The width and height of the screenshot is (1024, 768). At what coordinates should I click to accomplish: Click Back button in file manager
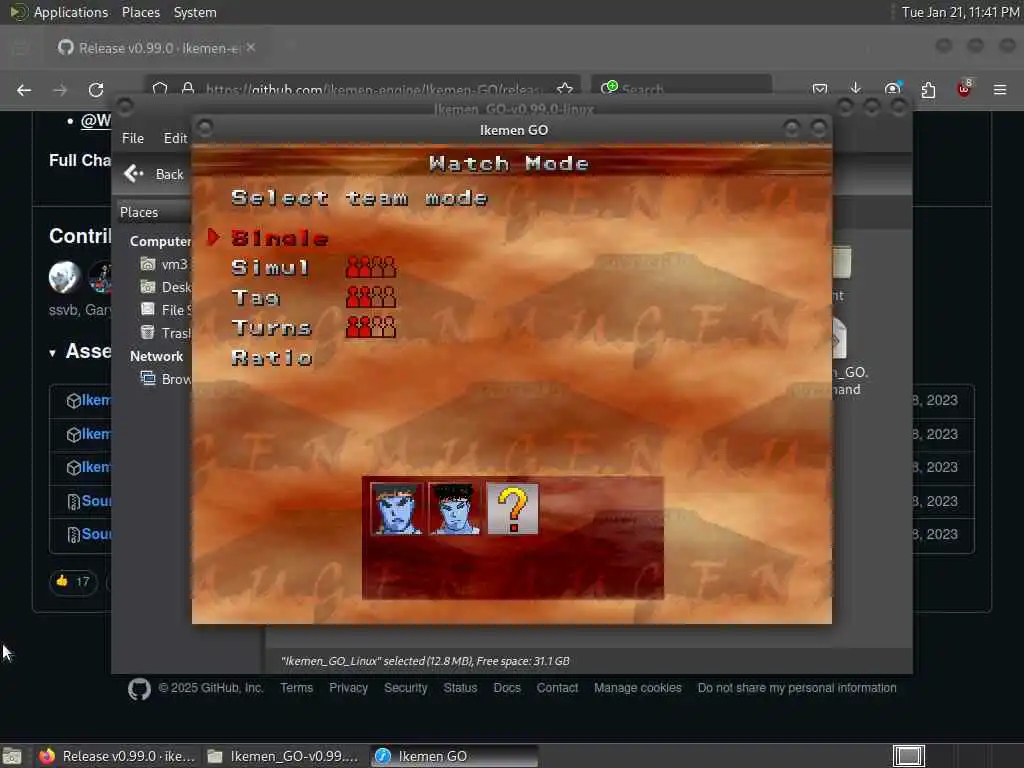(154, 174)
